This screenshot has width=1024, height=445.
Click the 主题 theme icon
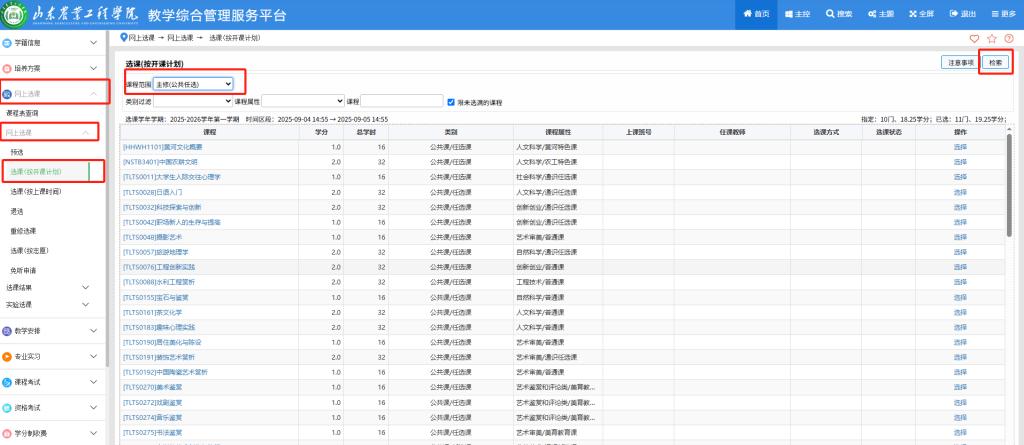(x=872, y=14)
